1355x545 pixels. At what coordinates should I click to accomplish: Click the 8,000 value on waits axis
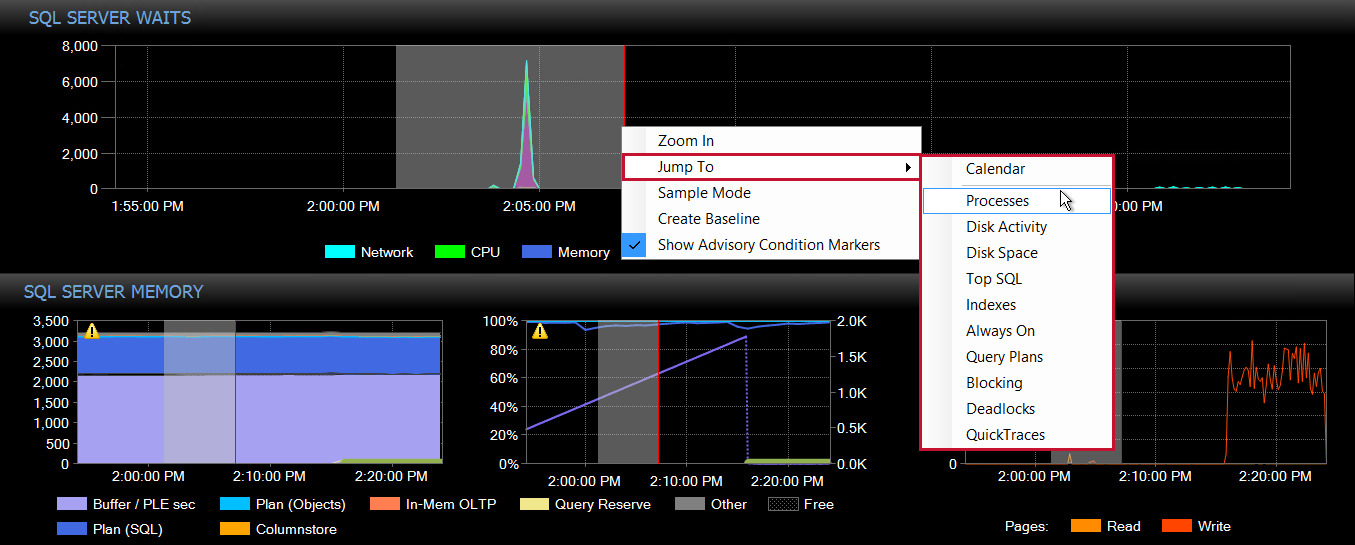pos(79,46)
